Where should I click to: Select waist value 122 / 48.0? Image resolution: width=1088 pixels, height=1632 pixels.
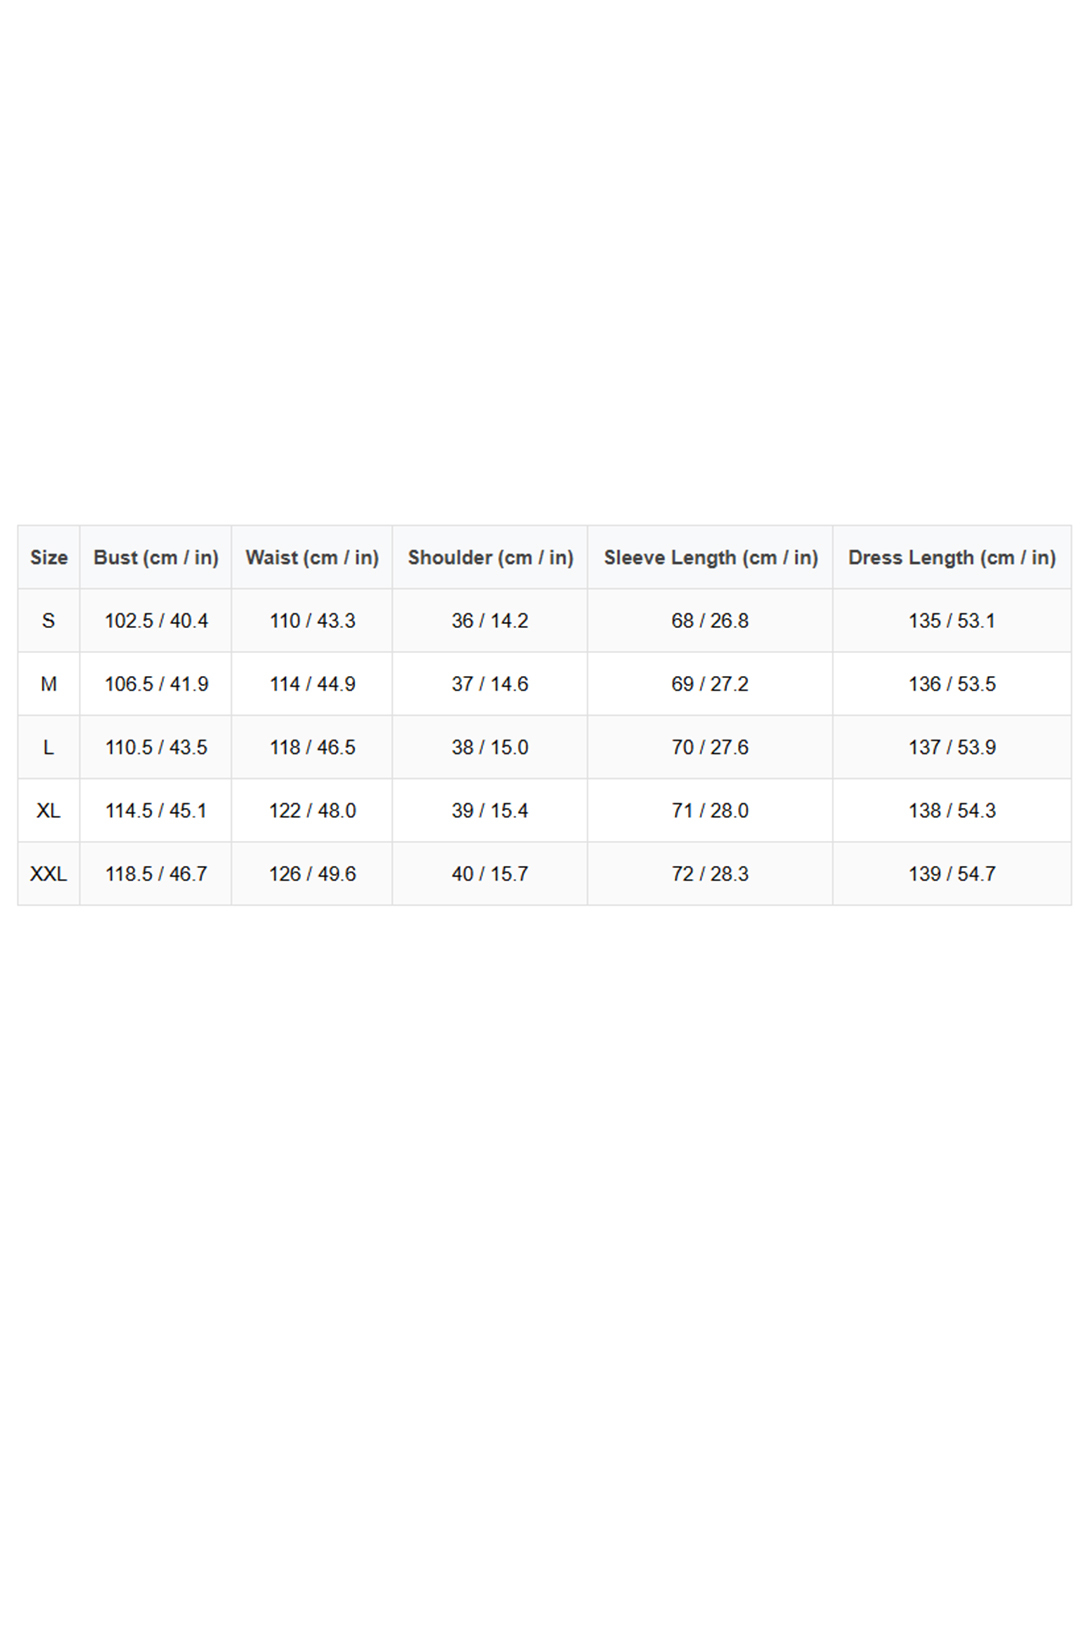point(312,811)
